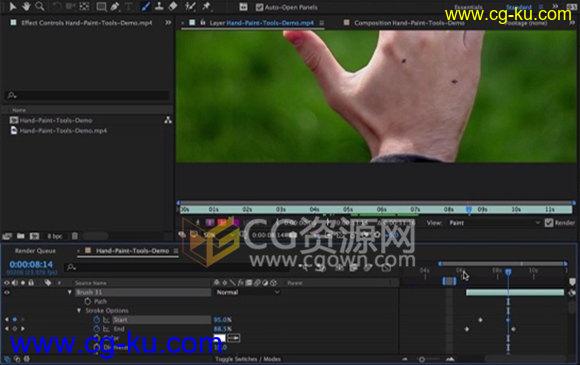Delete selected project item with trash icon
Image resolution: width=580 pixels, height=365 pixels.
pyautogui.click(x=74, y=236)
